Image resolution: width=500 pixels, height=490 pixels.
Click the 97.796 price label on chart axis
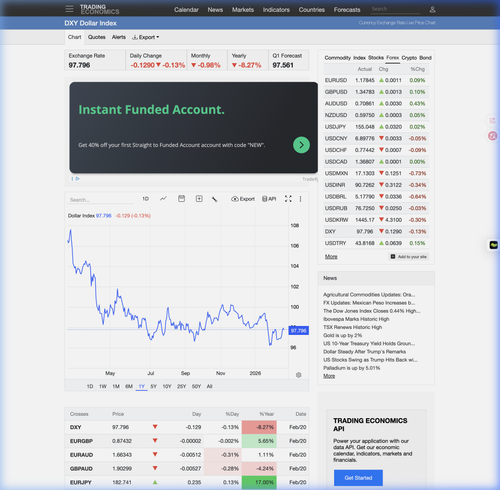(298, 330)
